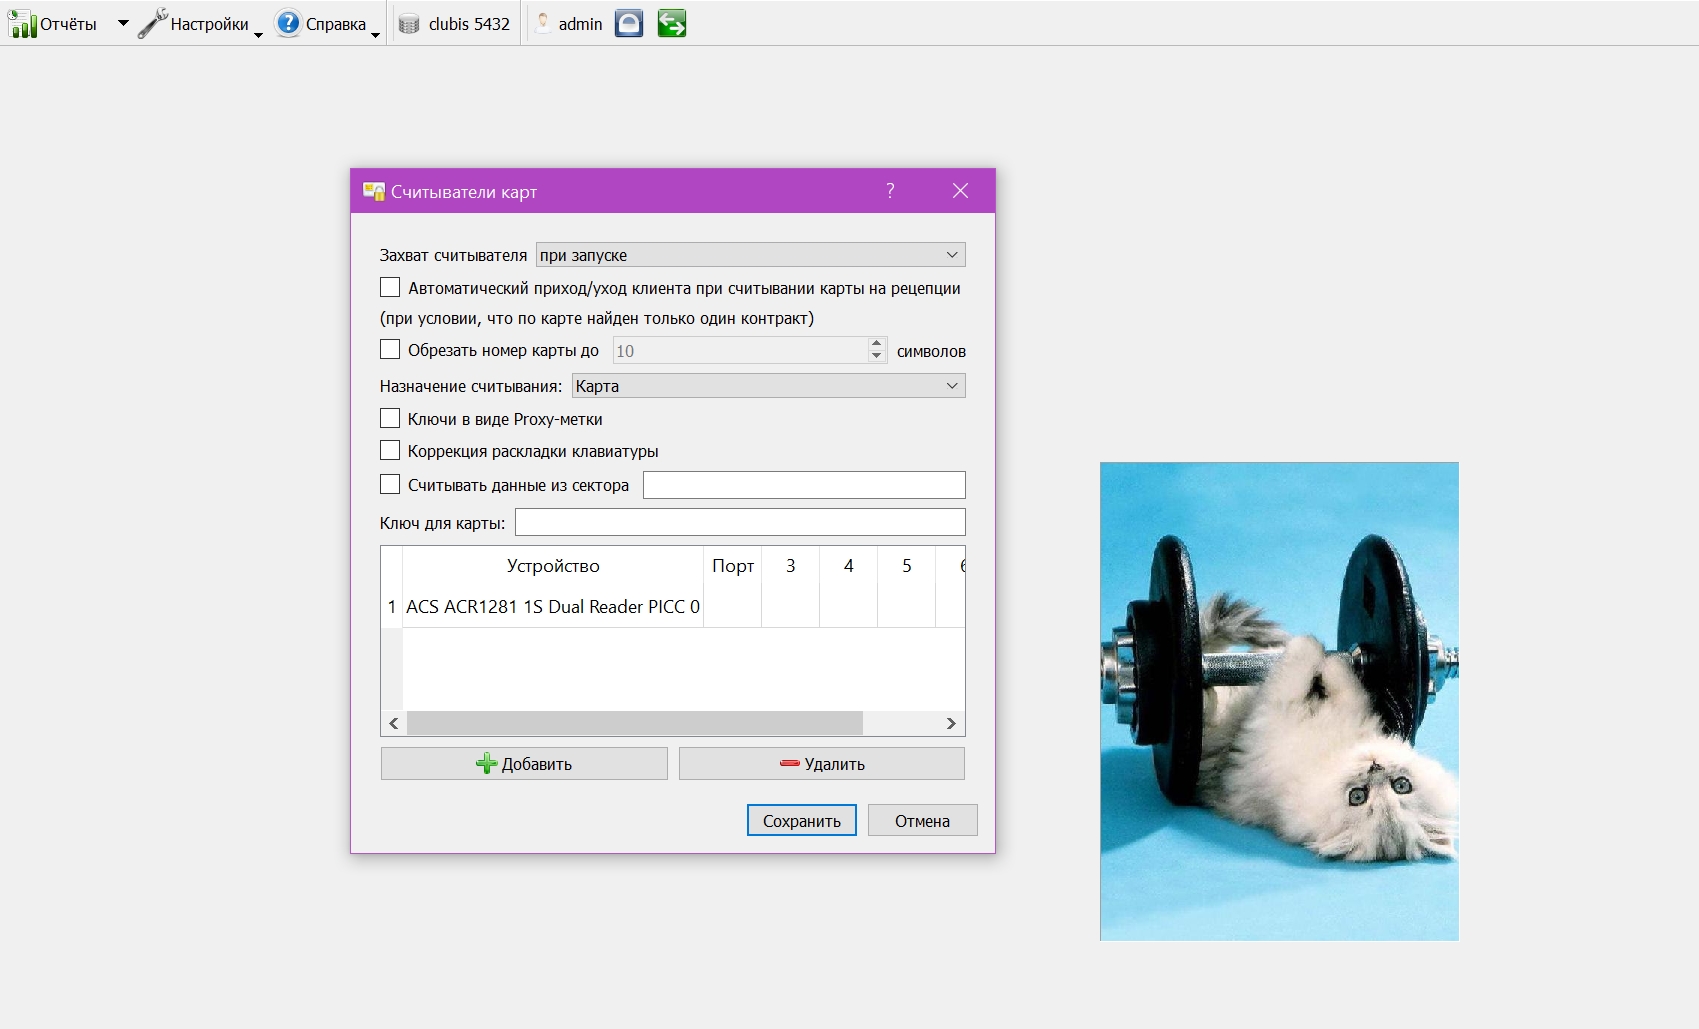Click the Сохранить button
The height and width of the screenshot is (1029, 1699).
pos(802,821)
